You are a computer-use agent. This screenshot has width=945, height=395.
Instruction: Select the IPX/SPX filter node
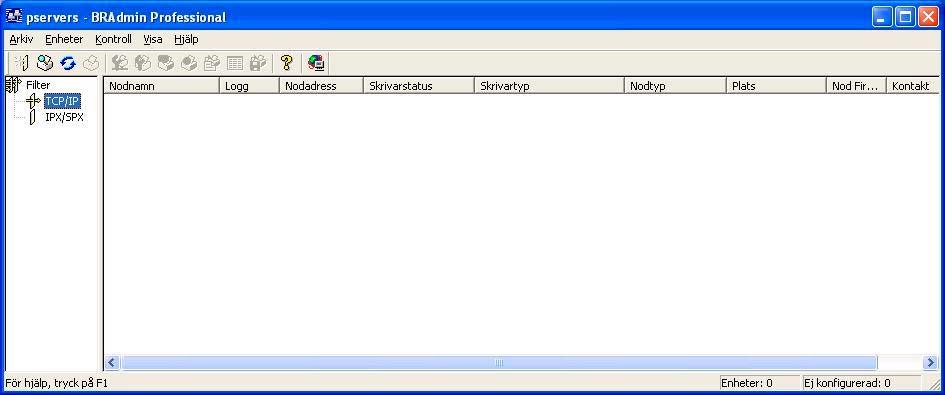click(64, 117)
